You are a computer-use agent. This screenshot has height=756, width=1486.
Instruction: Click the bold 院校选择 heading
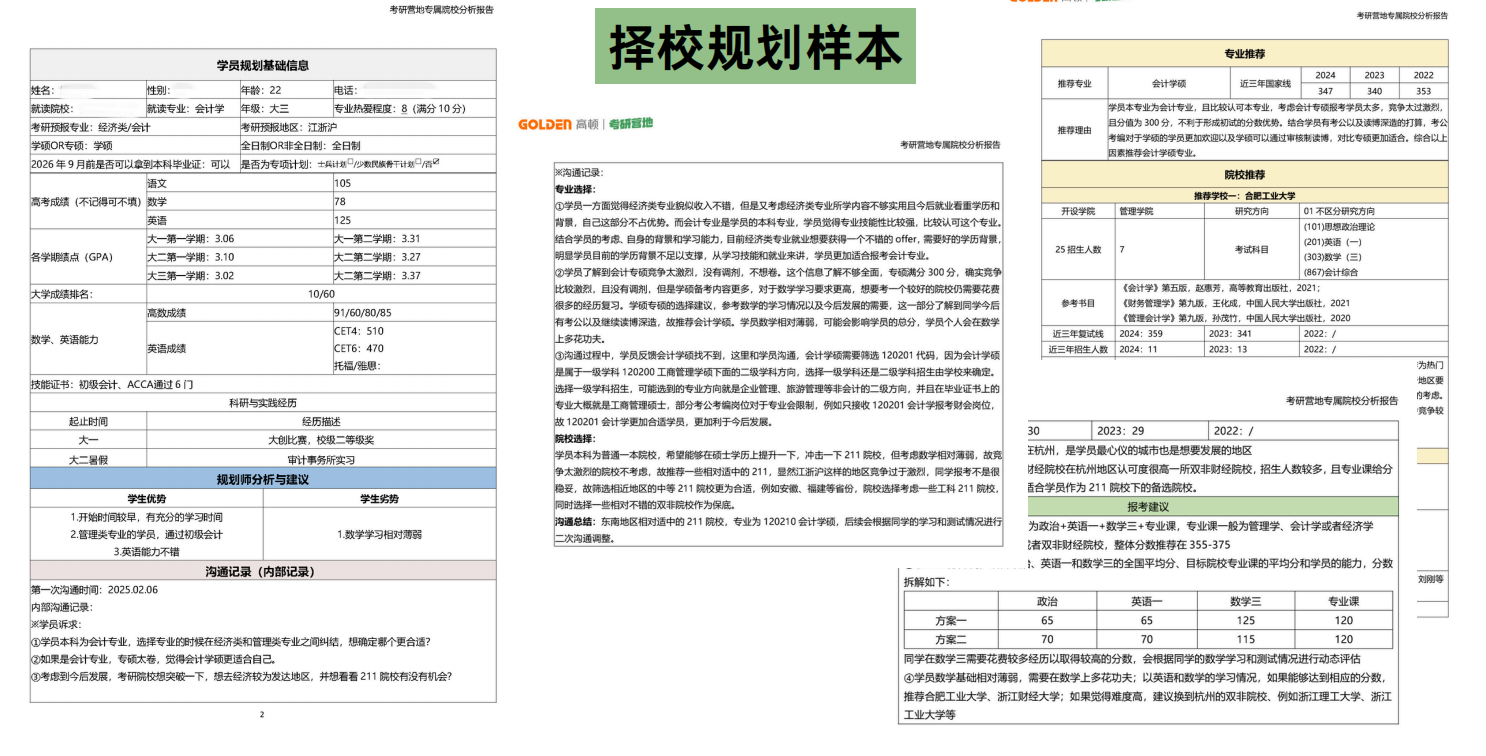click(575, 438)
